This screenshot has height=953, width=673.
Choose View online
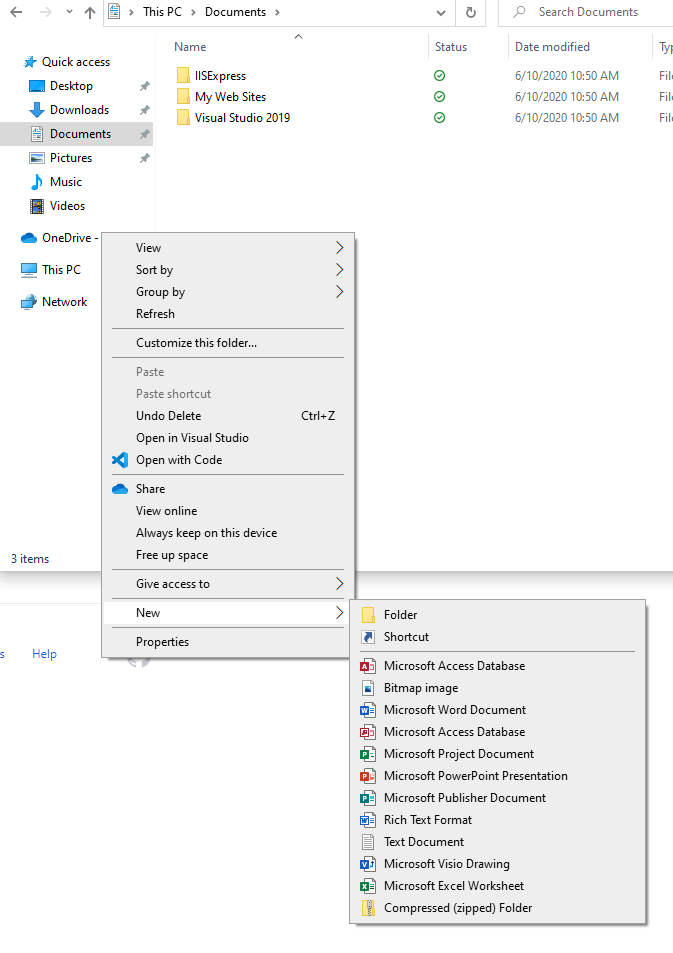click(228, 511)
